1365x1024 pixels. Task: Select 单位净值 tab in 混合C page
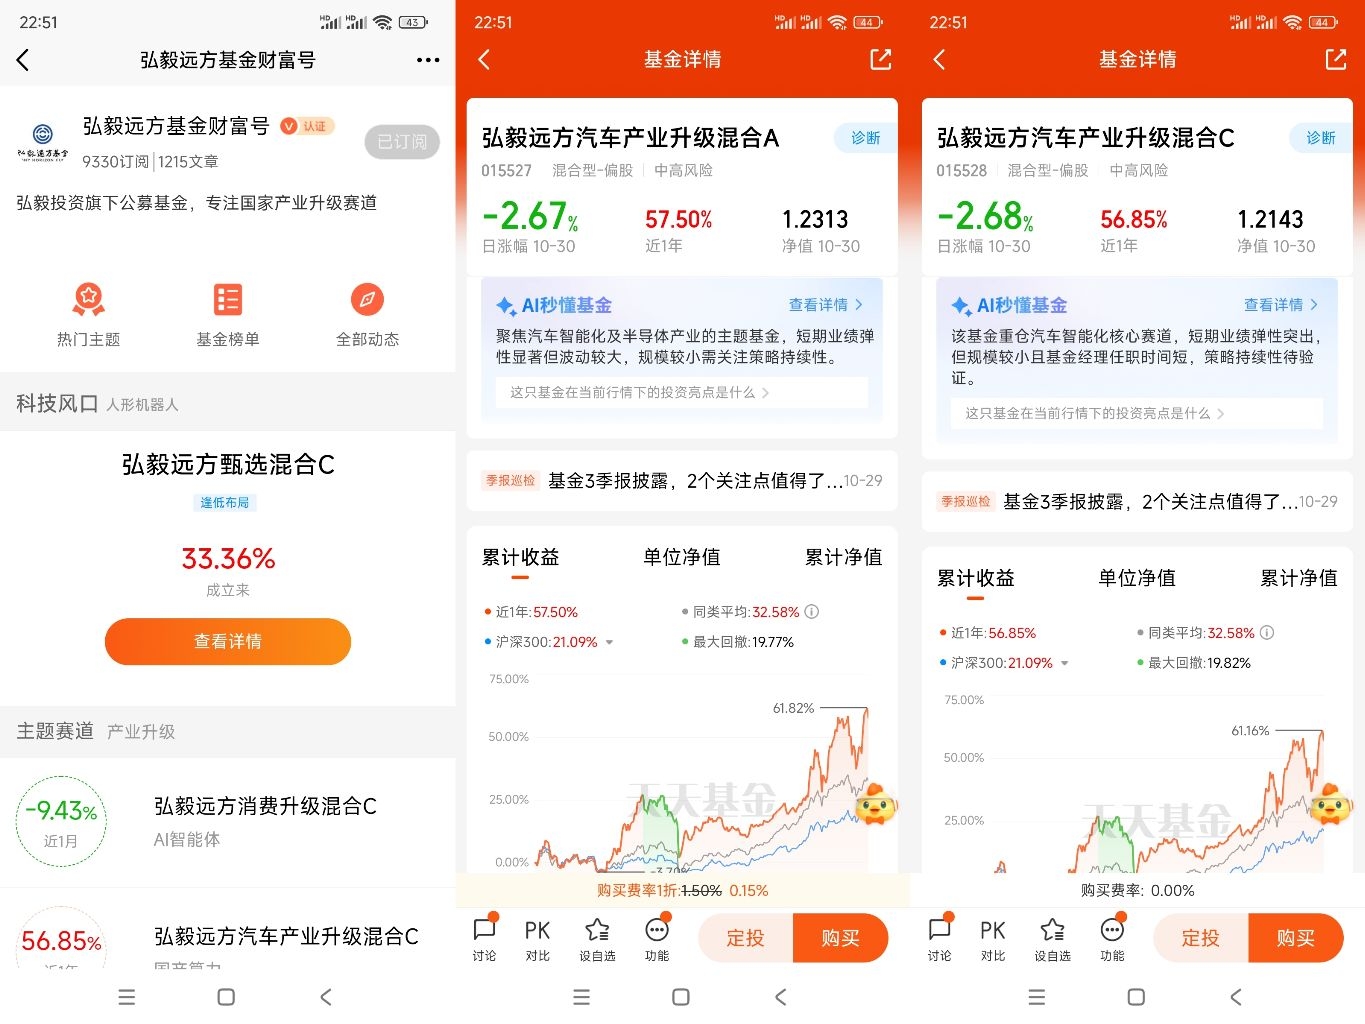coord(1137,578)
